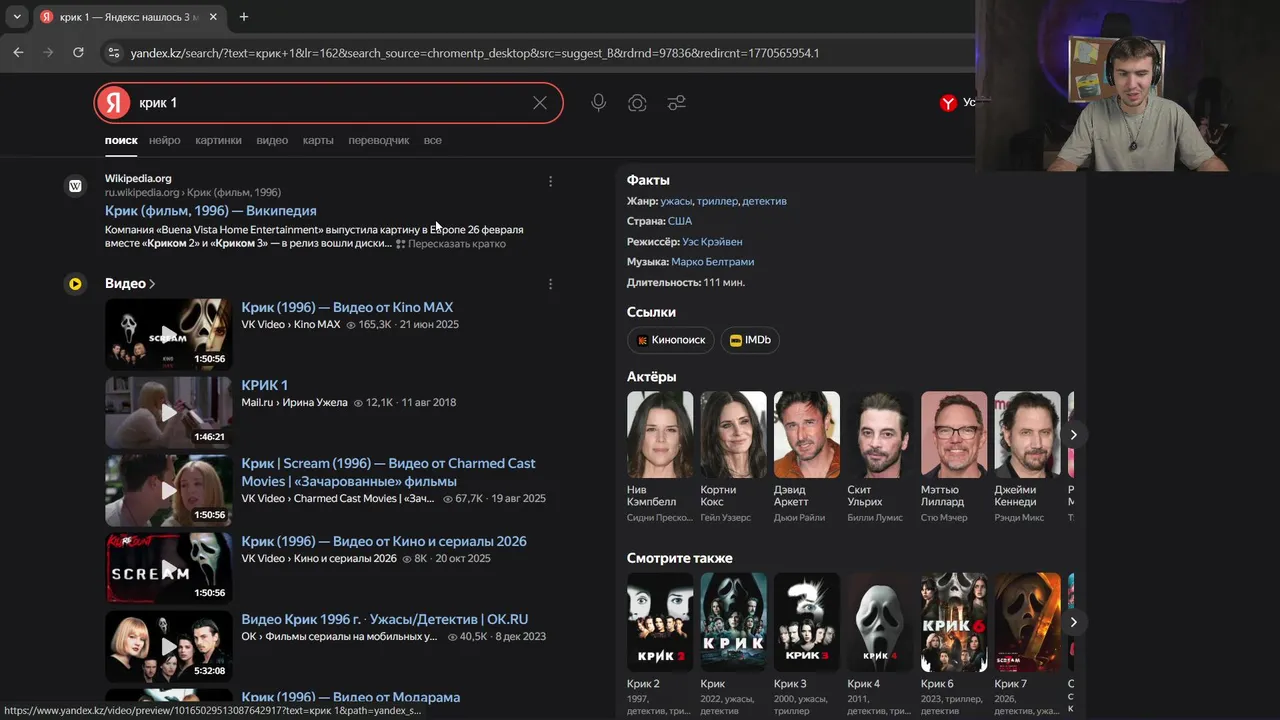Open the 'КРИК 1' video link

pos(264,385)
